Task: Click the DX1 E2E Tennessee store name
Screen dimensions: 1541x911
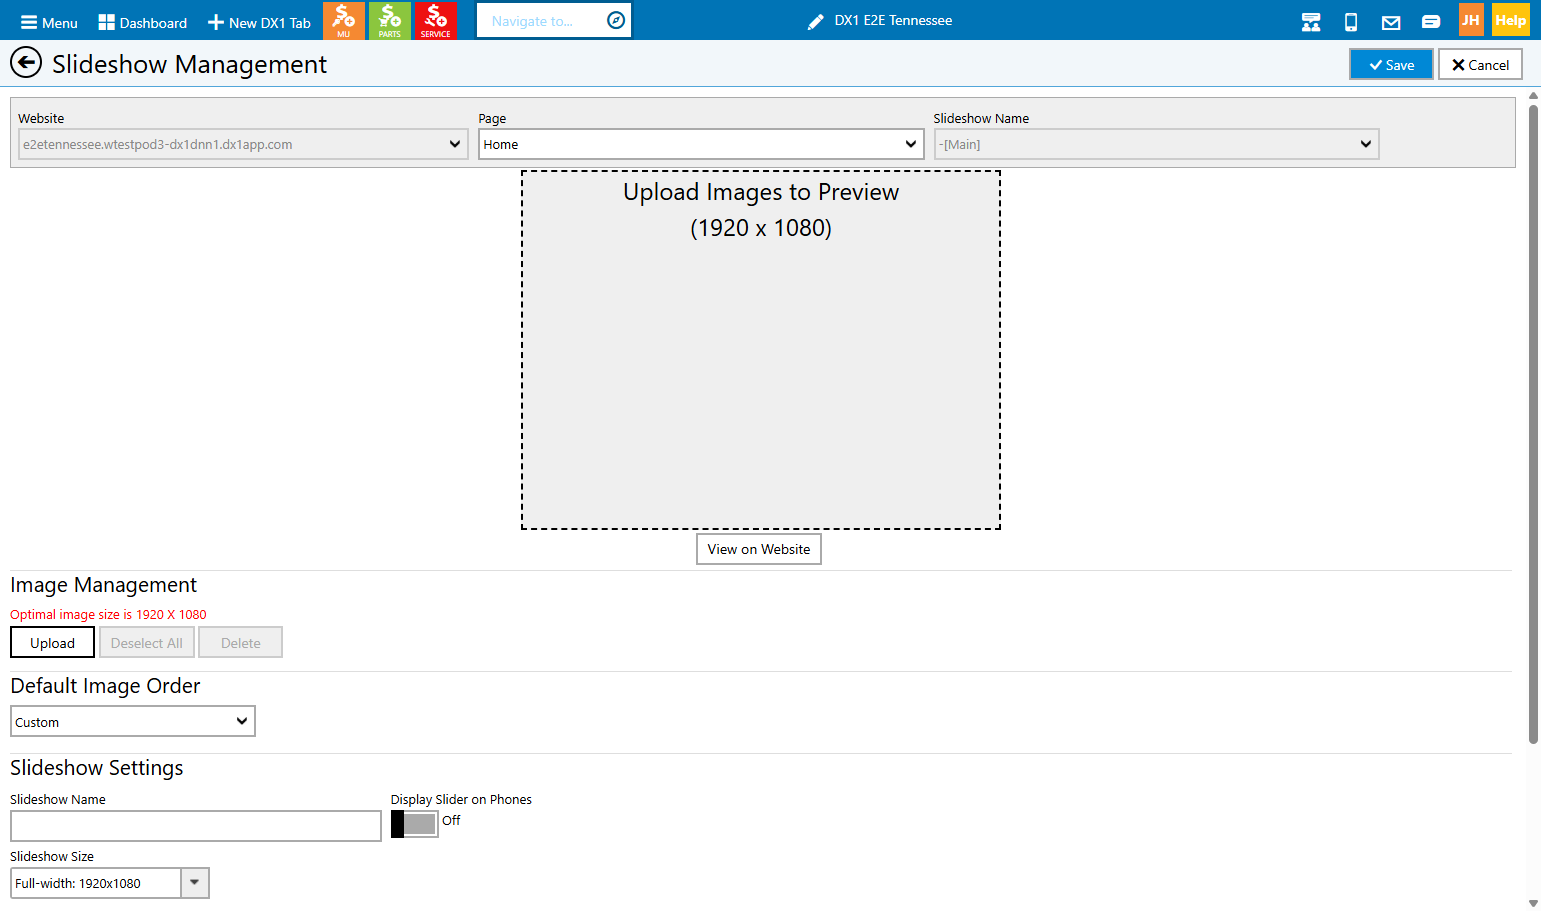Action: click(893, 20)
